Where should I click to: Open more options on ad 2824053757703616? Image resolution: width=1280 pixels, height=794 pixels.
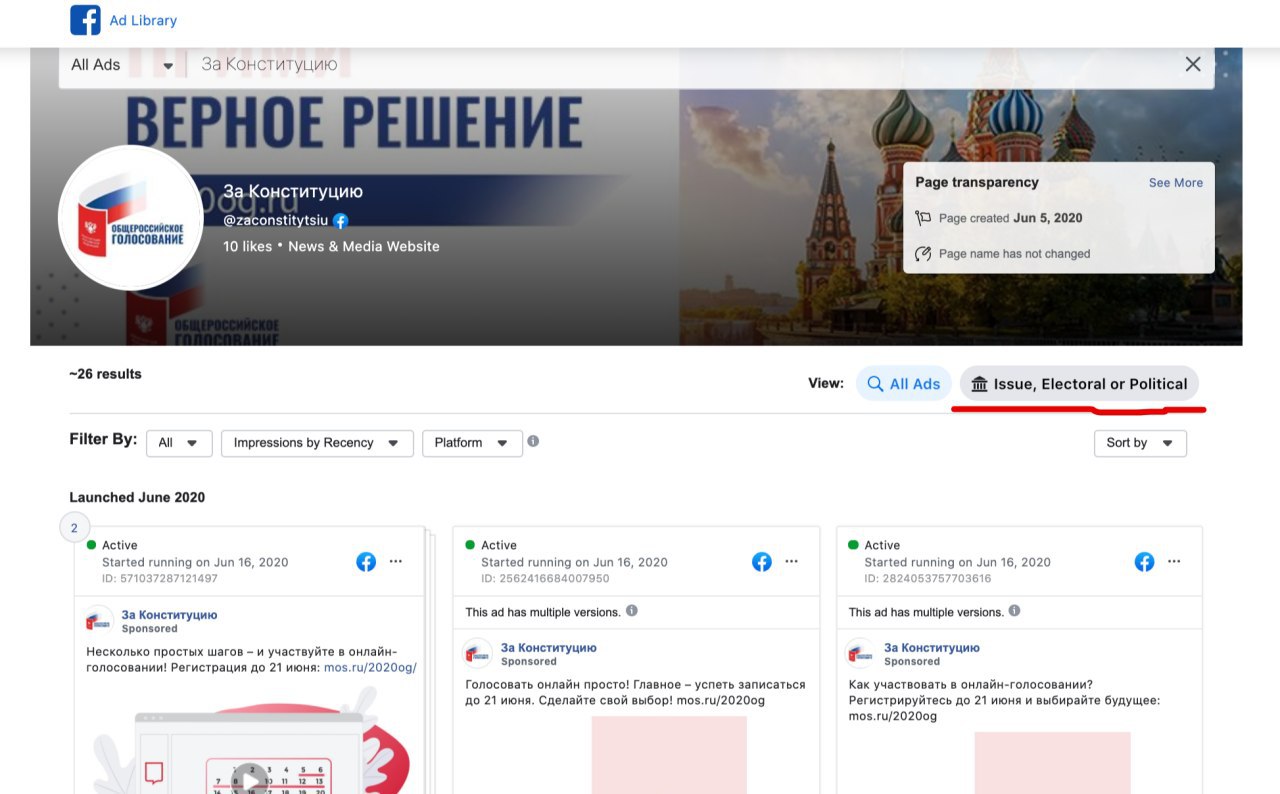(x=1175, y=562)
